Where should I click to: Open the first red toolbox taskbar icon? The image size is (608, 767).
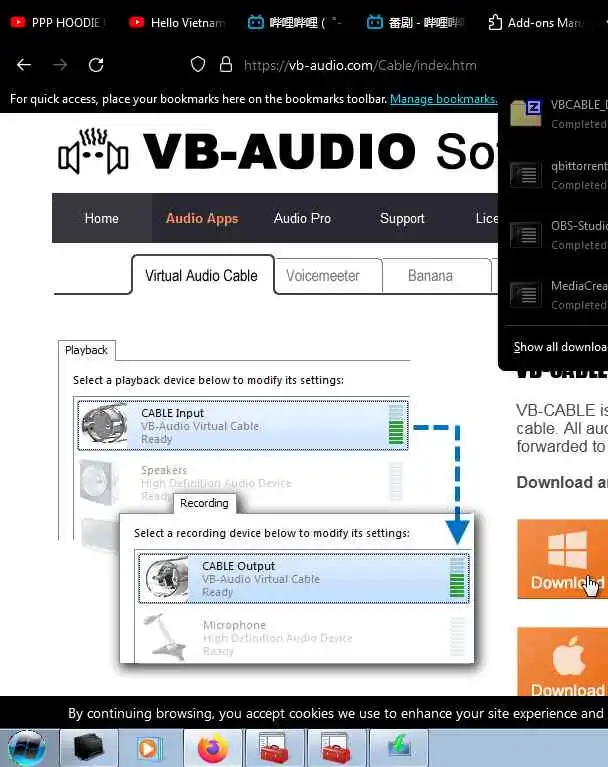pos(273,748)
